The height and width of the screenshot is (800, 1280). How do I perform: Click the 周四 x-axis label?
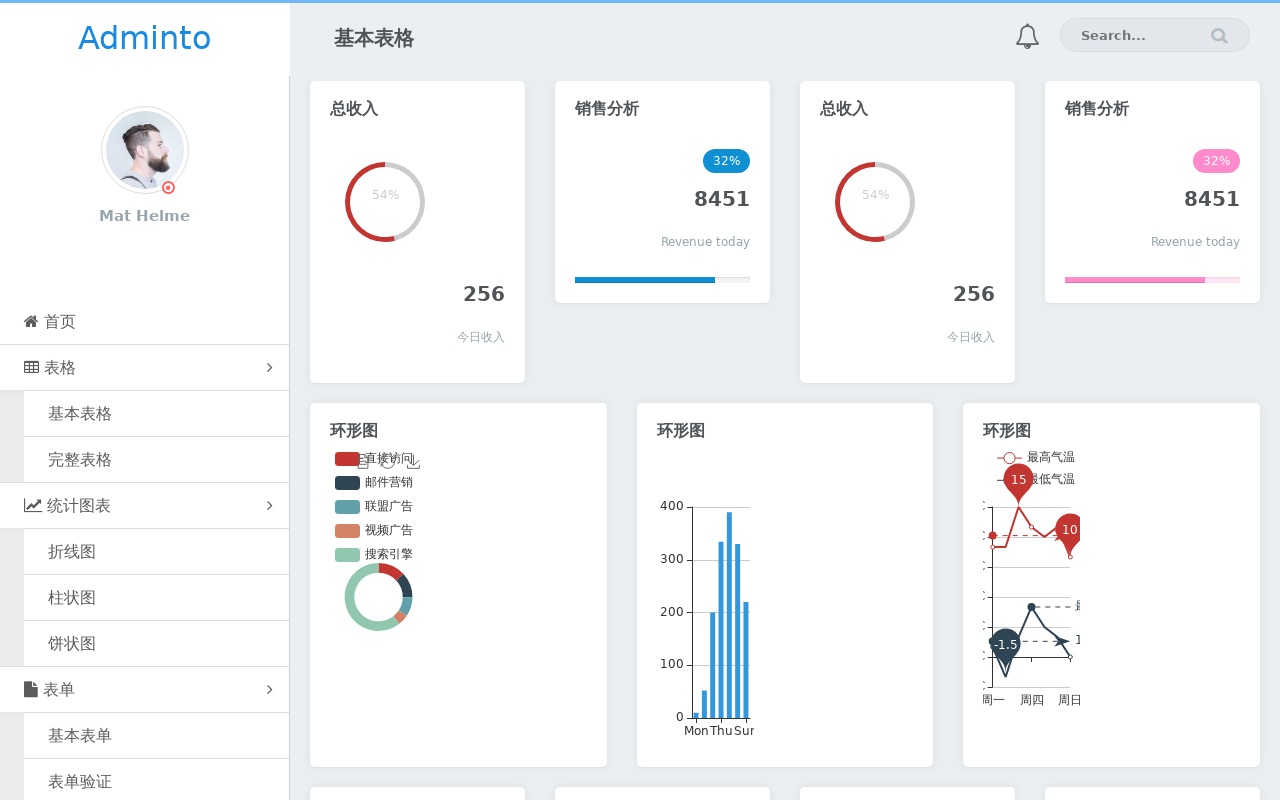click(x=1032, y=700)
